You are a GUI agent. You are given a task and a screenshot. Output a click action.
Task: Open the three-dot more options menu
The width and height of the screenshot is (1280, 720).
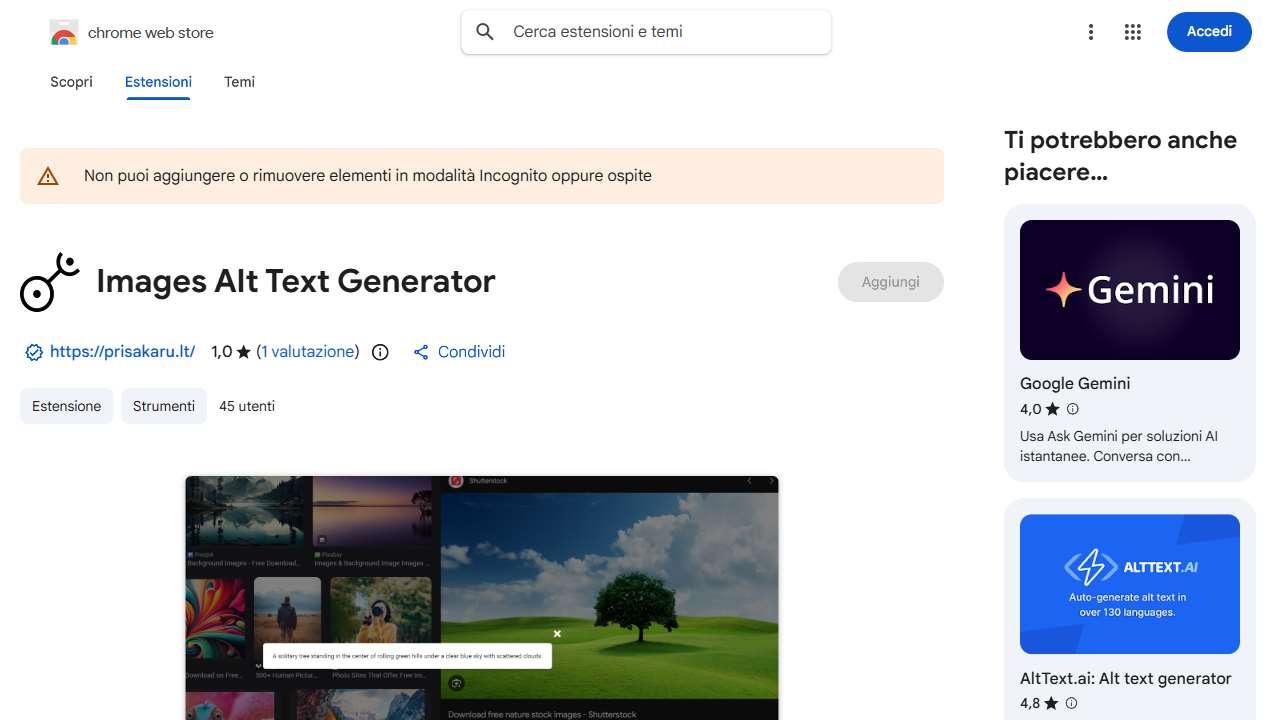click(1091, 32)
